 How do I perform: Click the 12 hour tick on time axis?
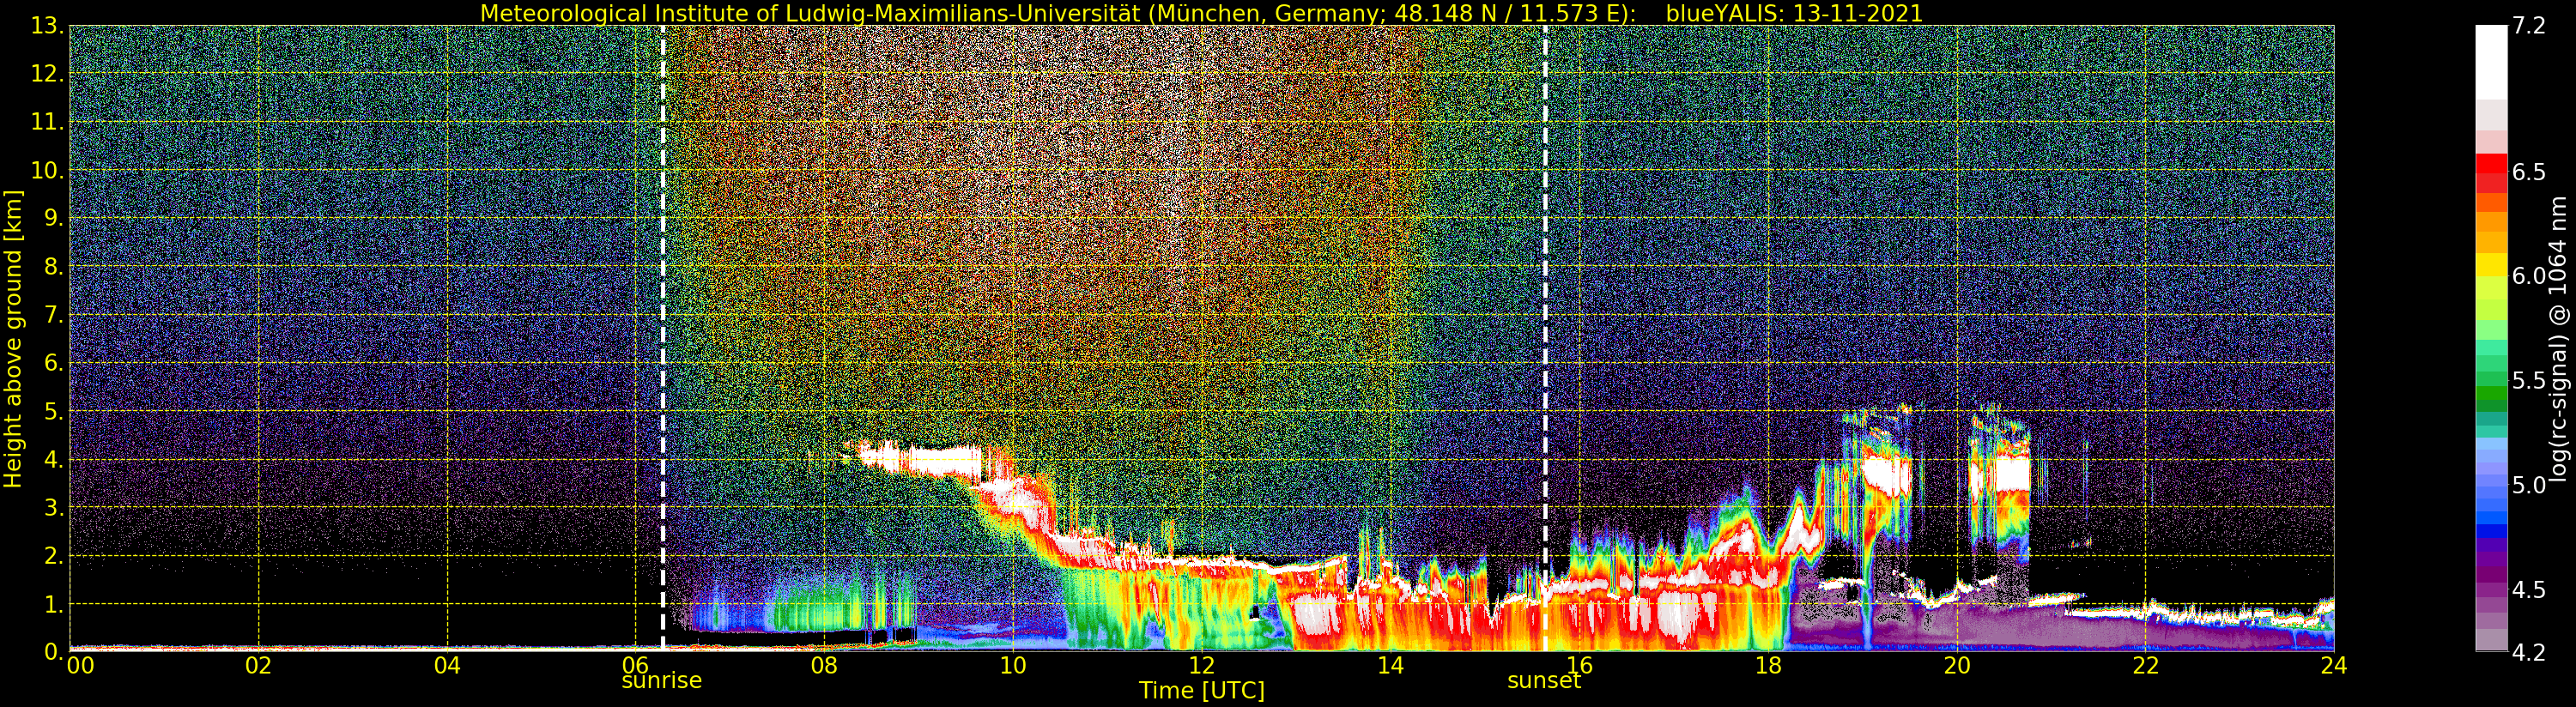(x=1201, y=666)
